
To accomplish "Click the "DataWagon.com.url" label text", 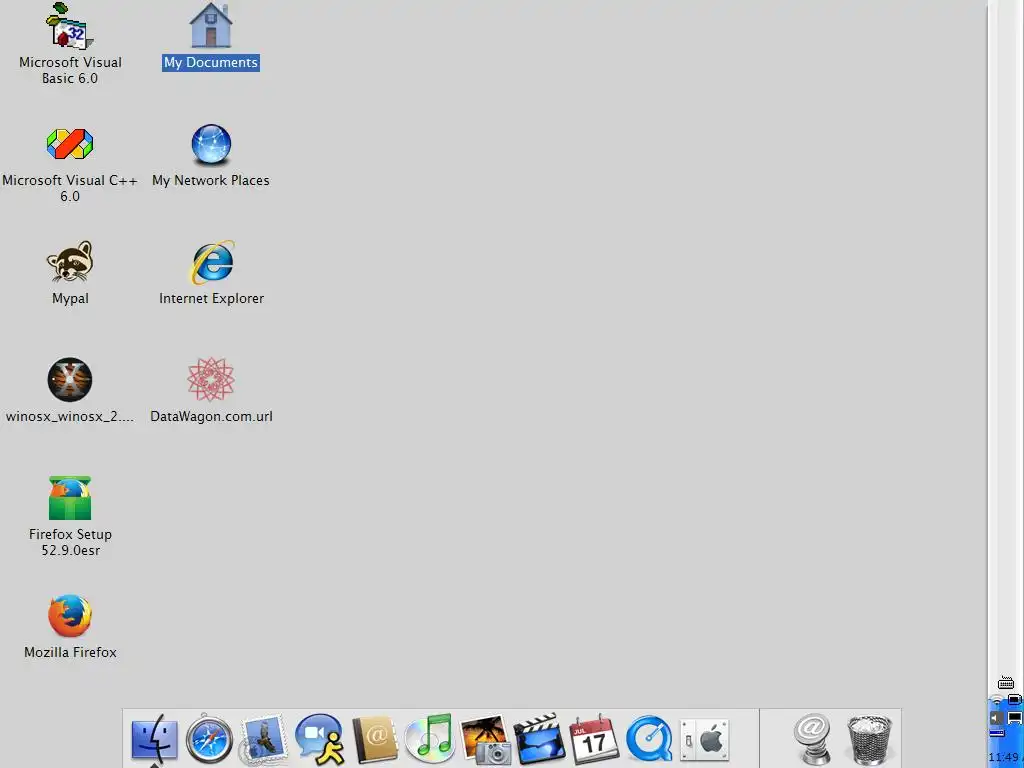I will 212,417.
